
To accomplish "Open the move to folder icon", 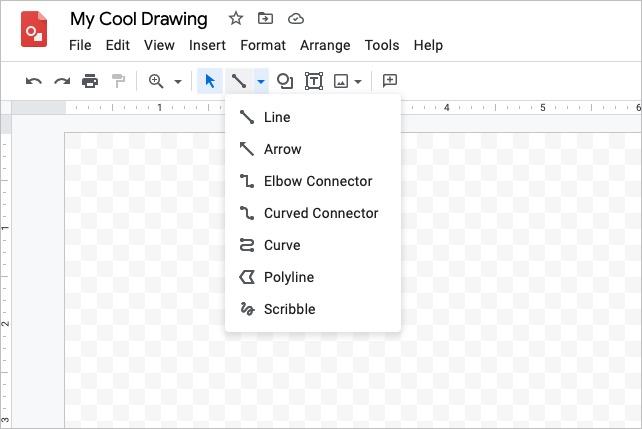I will pyautogui.click(x=265, y=18).
